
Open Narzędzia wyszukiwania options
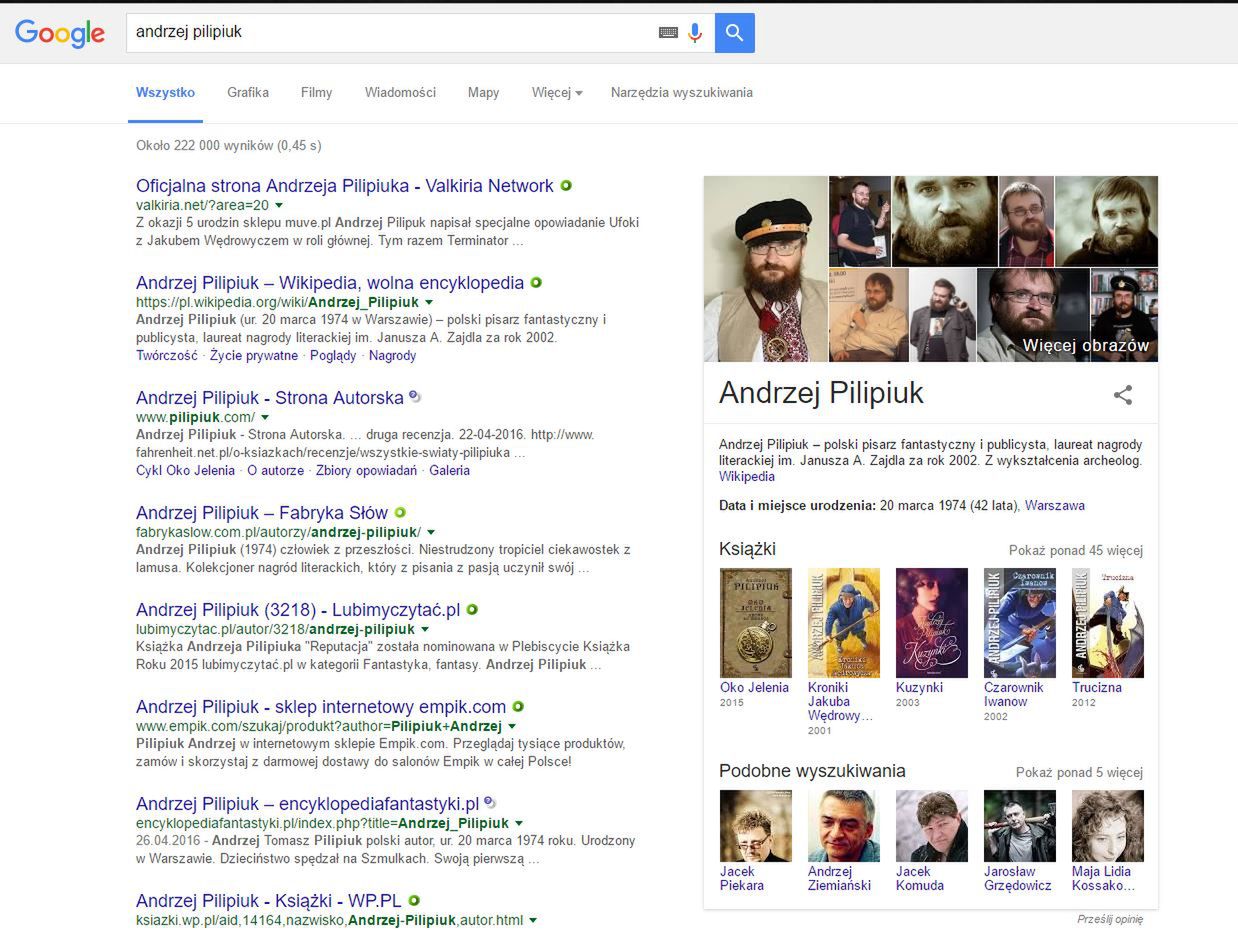click(682, 93)
